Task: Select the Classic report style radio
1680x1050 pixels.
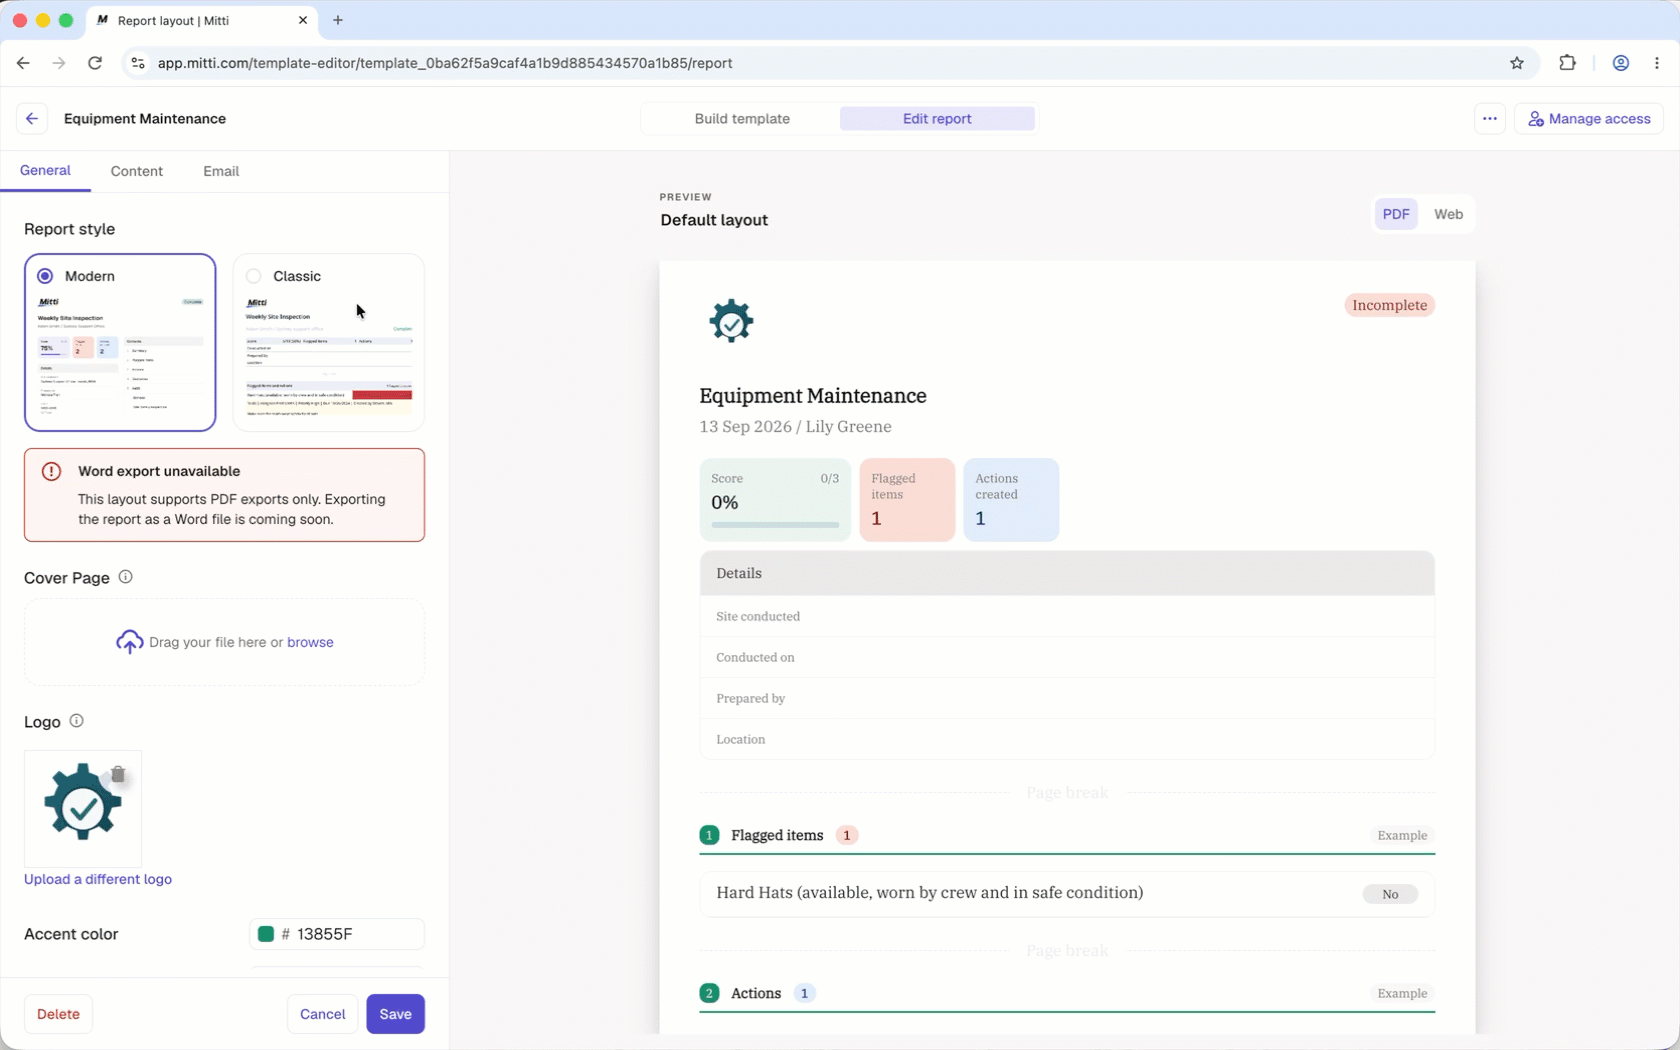Action: tap(254, 276)
